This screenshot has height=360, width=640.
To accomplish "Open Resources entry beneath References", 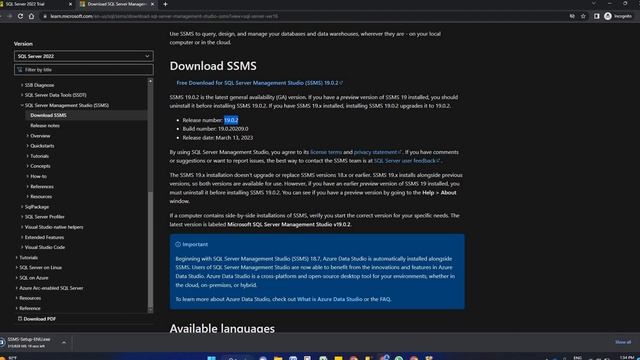I will point(41,197).
